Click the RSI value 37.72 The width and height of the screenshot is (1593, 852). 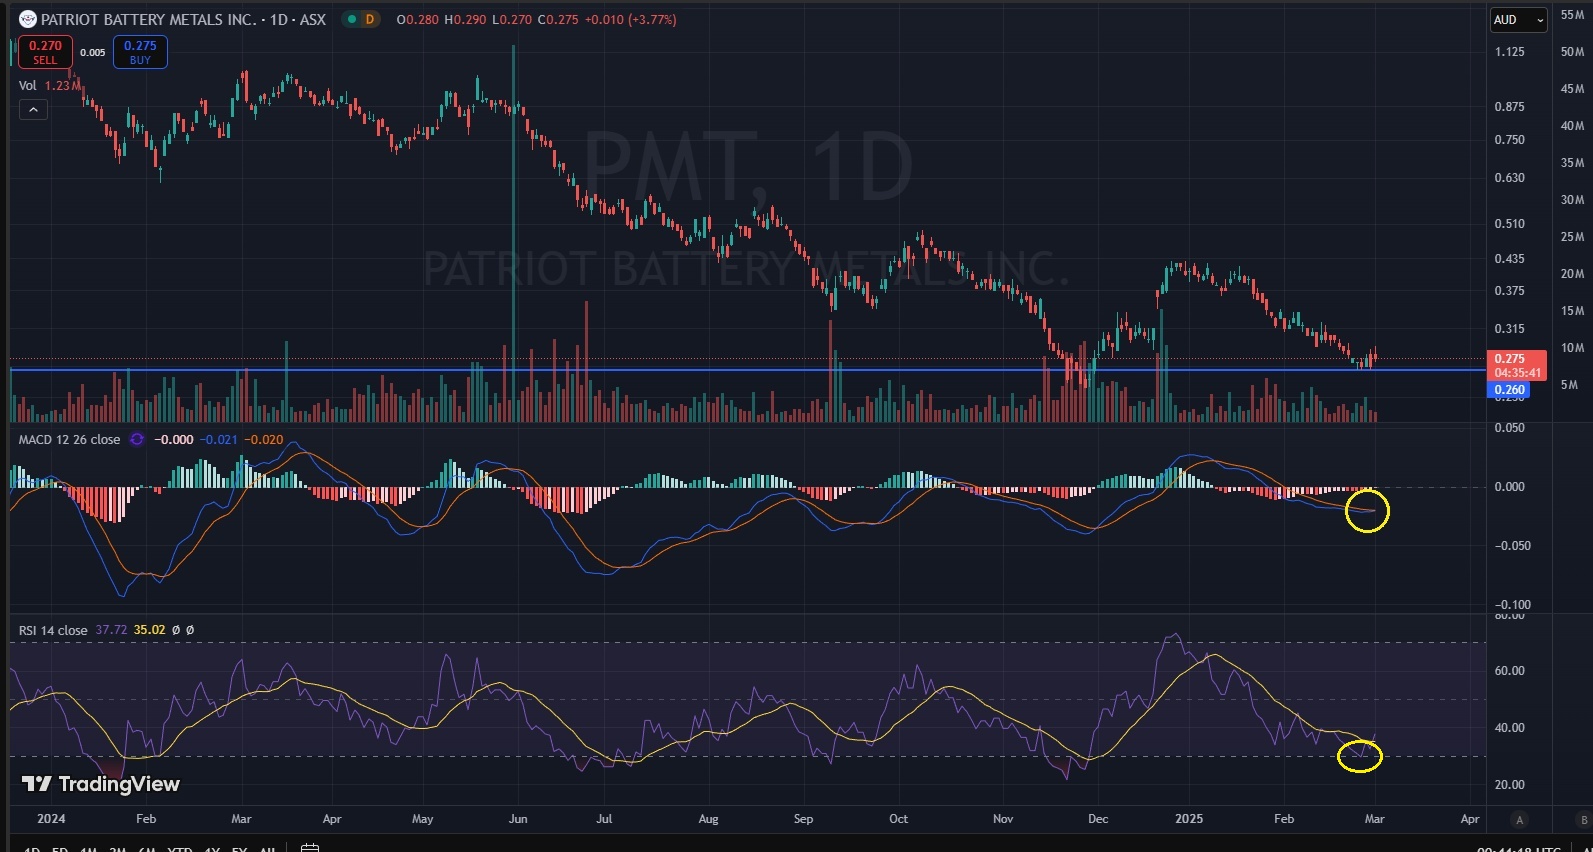(111, 631)
